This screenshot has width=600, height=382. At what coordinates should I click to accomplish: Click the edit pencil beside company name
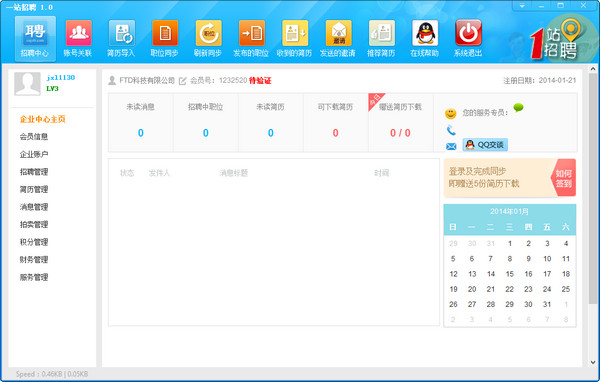(x=183, y=81)
